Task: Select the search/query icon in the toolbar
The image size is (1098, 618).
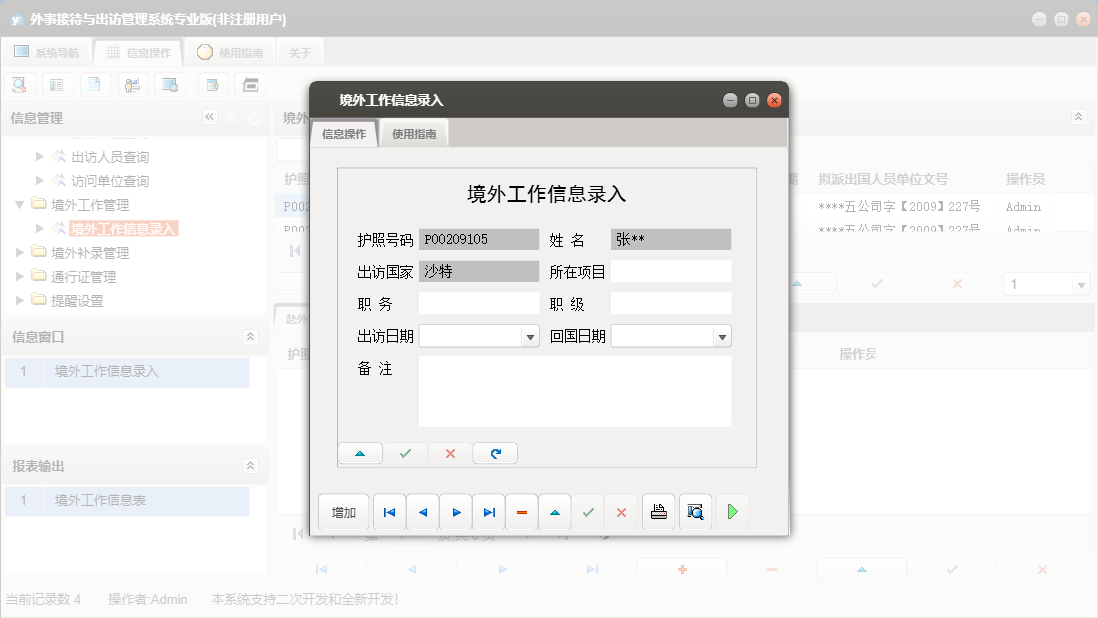Action: [19, 84]
